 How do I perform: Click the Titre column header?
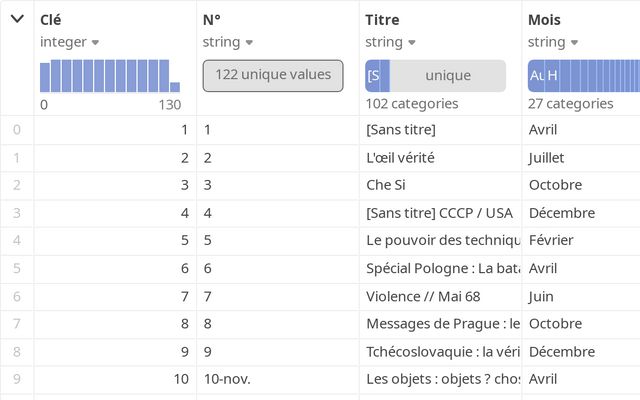pyautogui.click(x=382, y=19)
